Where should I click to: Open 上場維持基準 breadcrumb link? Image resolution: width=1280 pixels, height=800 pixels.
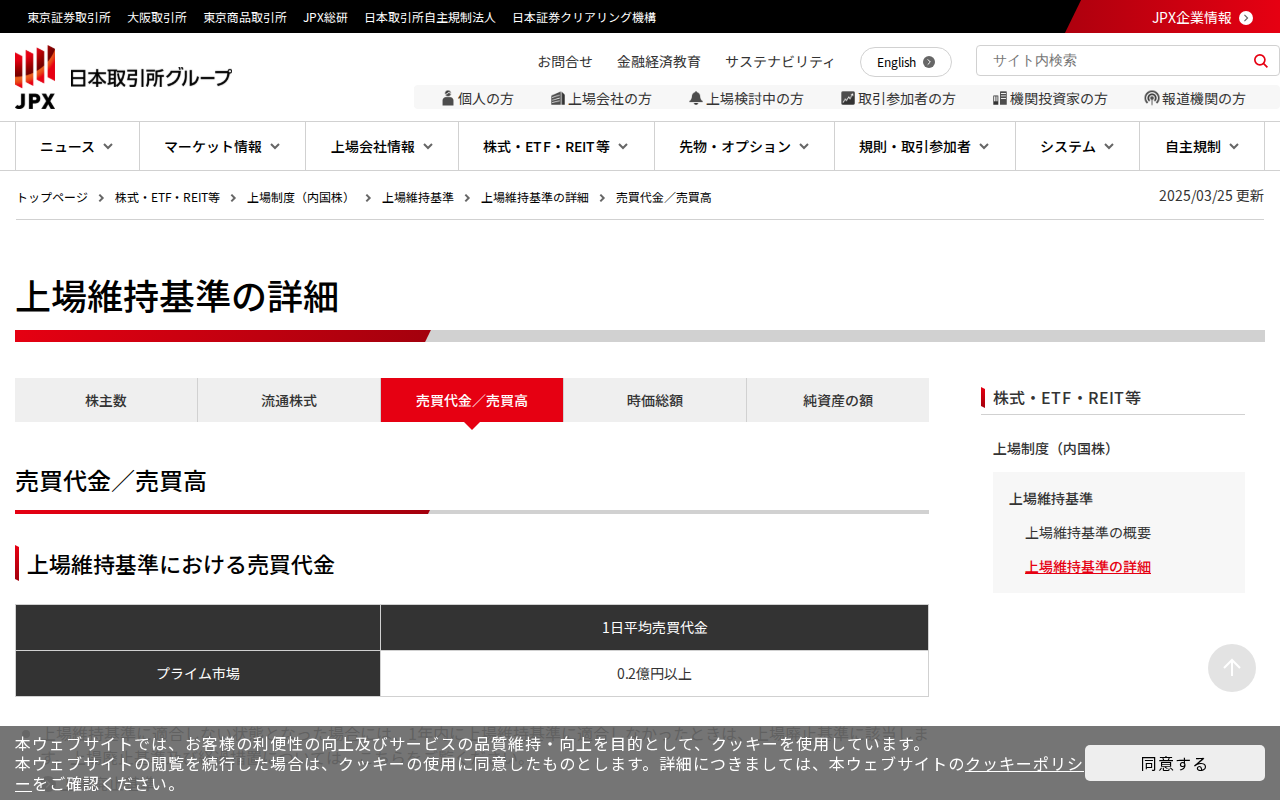pyautogui.click(x=418, y=197)
